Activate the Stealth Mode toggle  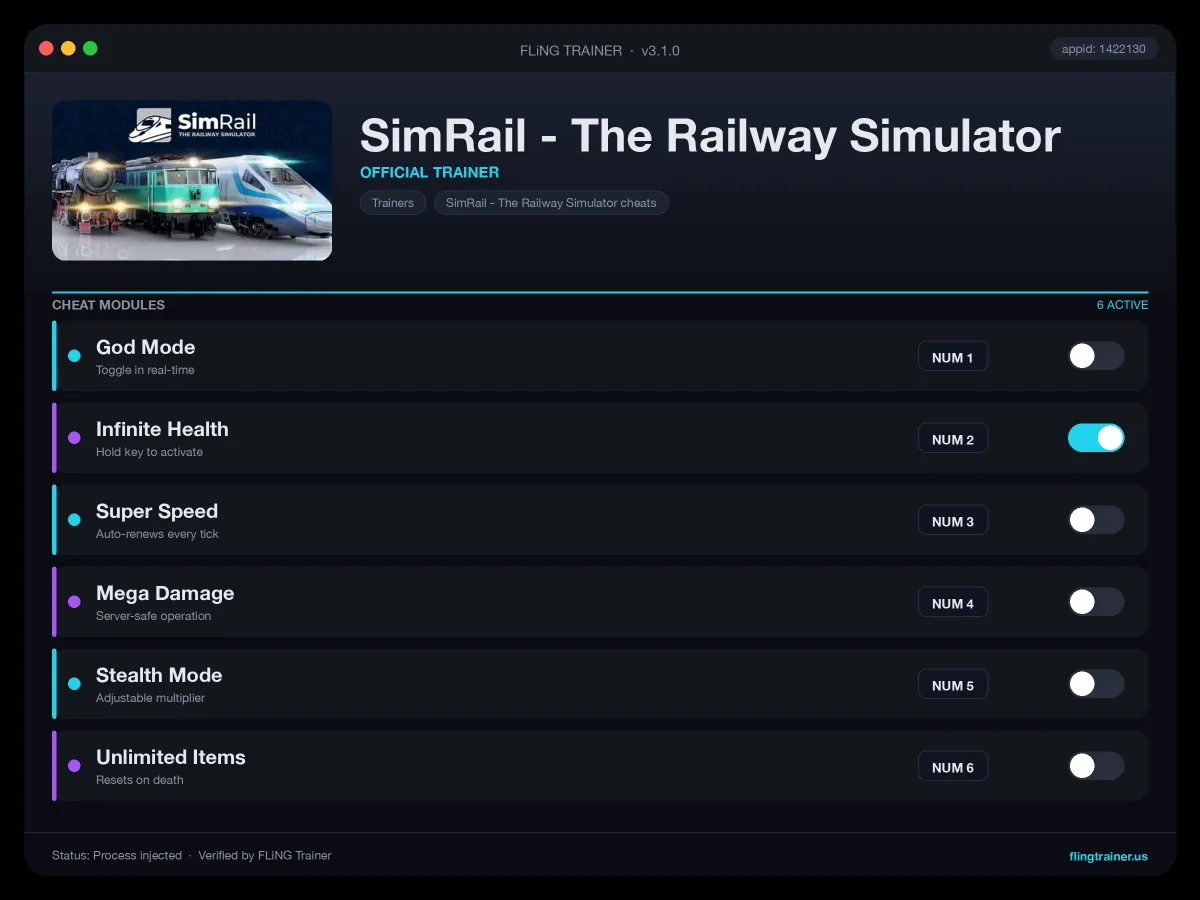click(x=1096, y=684)
